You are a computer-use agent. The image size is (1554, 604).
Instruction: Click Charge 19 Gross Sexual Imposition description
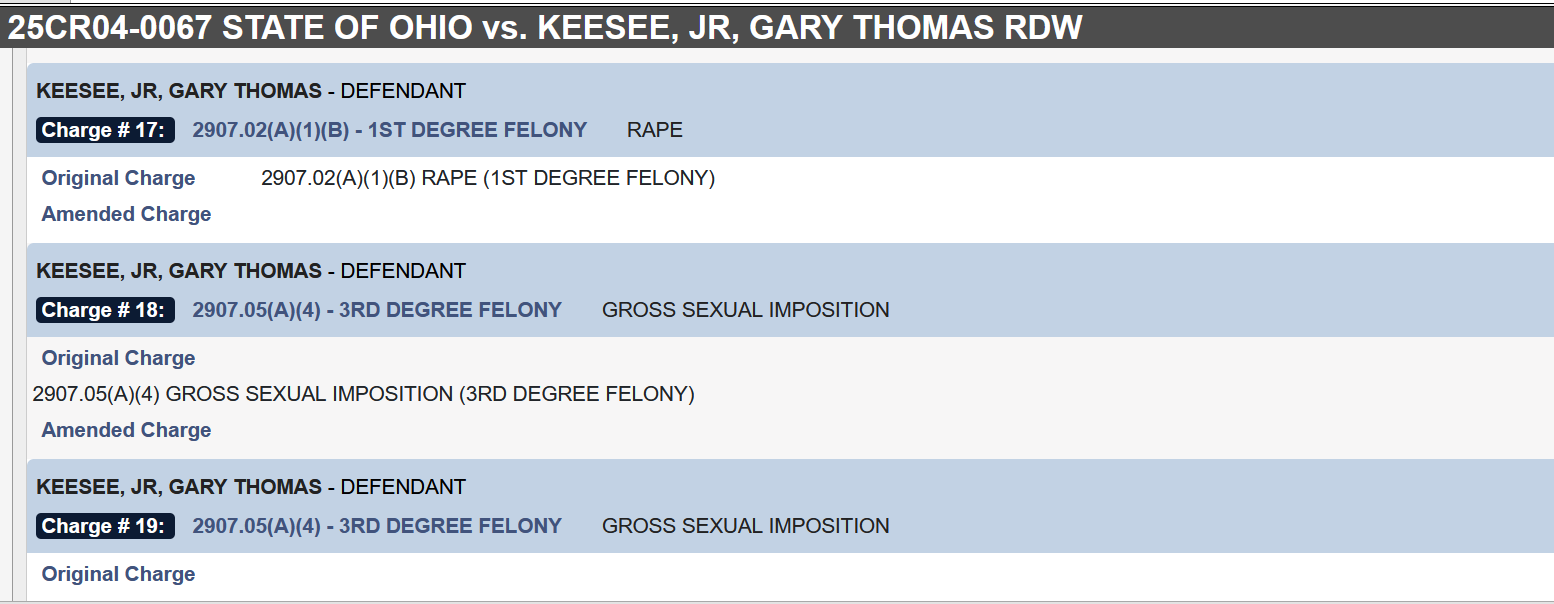click(746, 526)
